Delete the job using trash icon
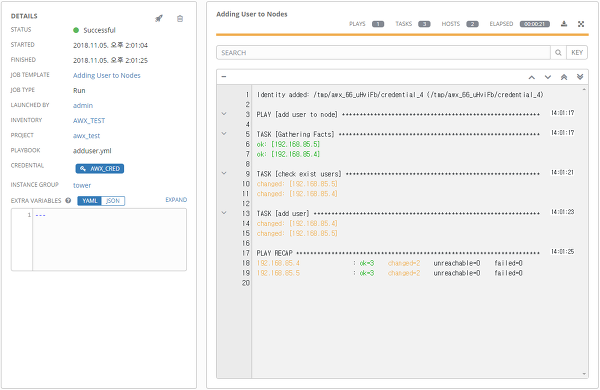The width and height of the screenshot is (600, 390). 180,18
